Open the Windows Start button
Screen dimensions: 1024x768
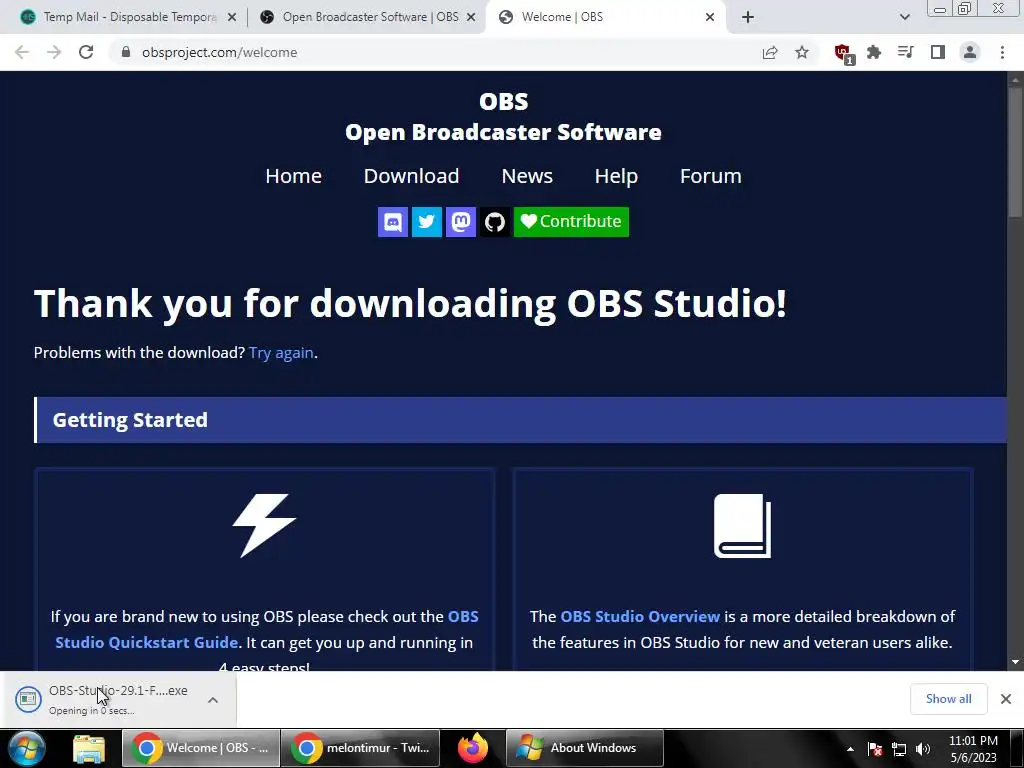click(25, 748)
